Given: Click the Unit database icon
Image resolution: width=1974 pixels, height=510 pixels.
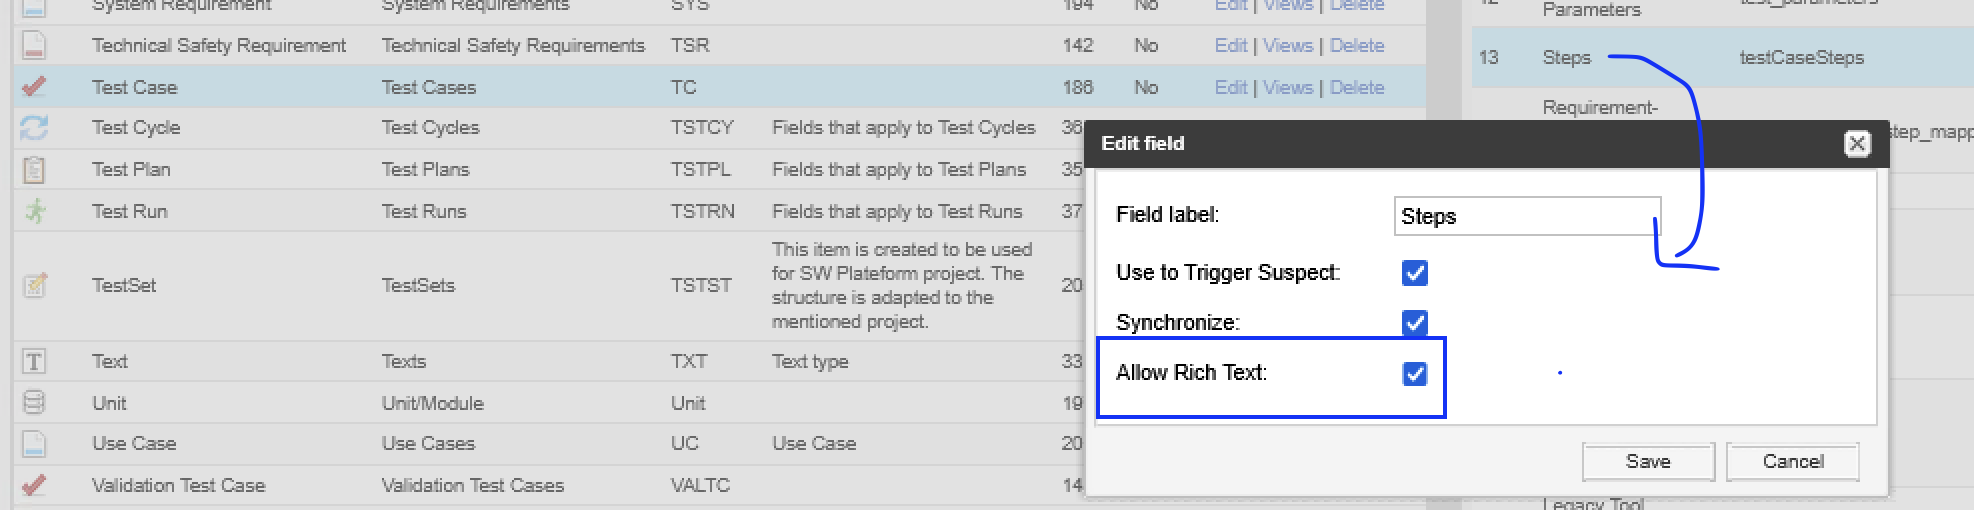Looking at the screenshot, I should pyautogui.click(x=34, y=403).
